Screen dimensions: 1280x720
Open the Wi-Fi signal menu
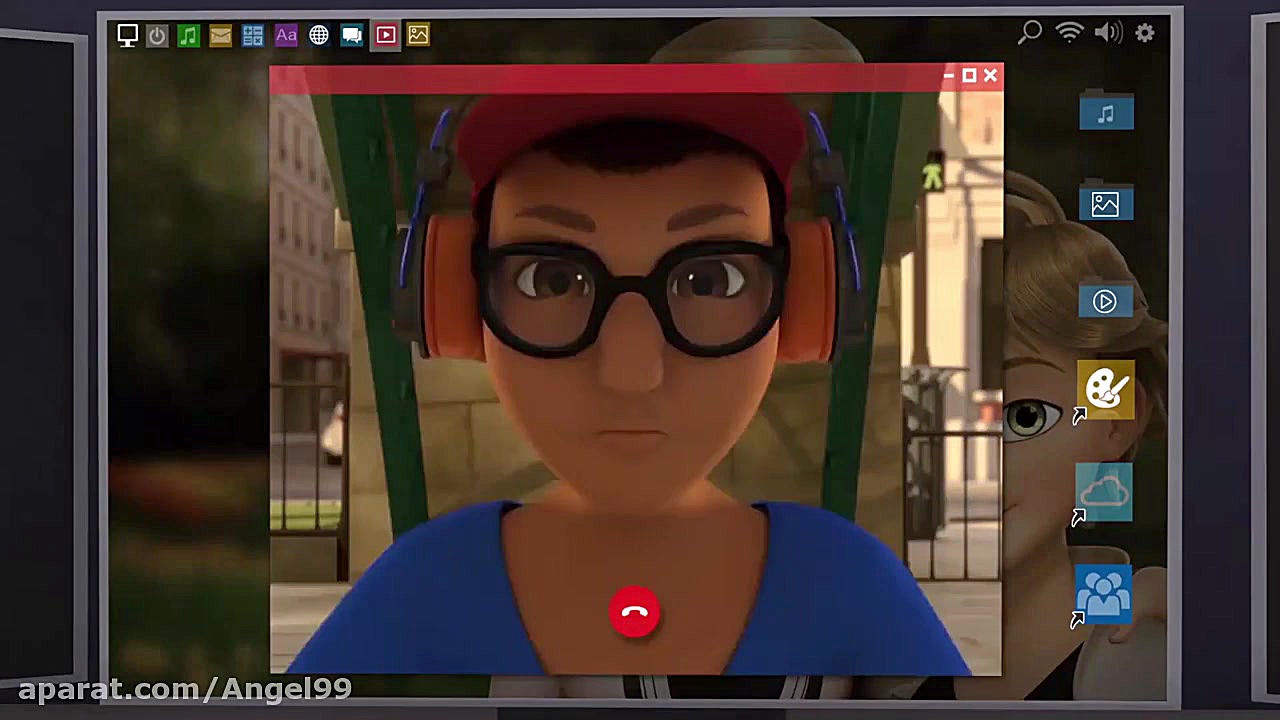[1070, 32]
